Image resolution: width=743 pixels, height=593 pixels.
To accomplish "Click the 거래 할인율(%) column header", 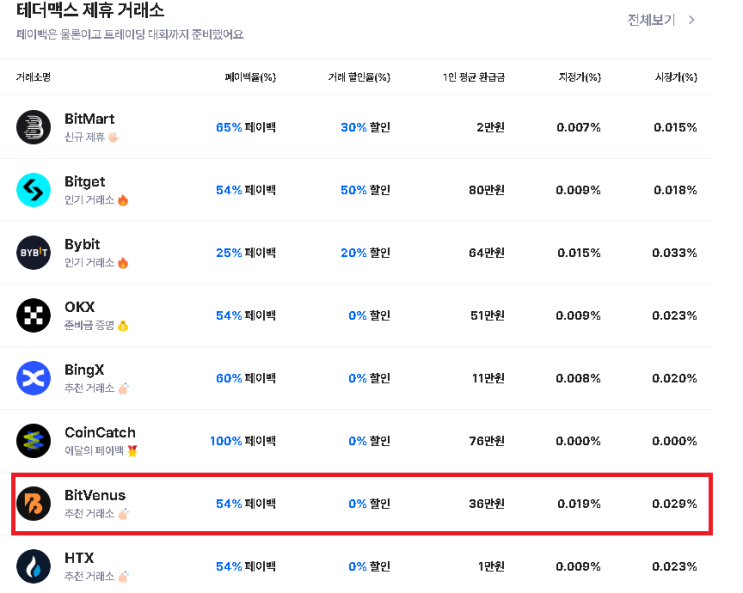I will (359, 77).
